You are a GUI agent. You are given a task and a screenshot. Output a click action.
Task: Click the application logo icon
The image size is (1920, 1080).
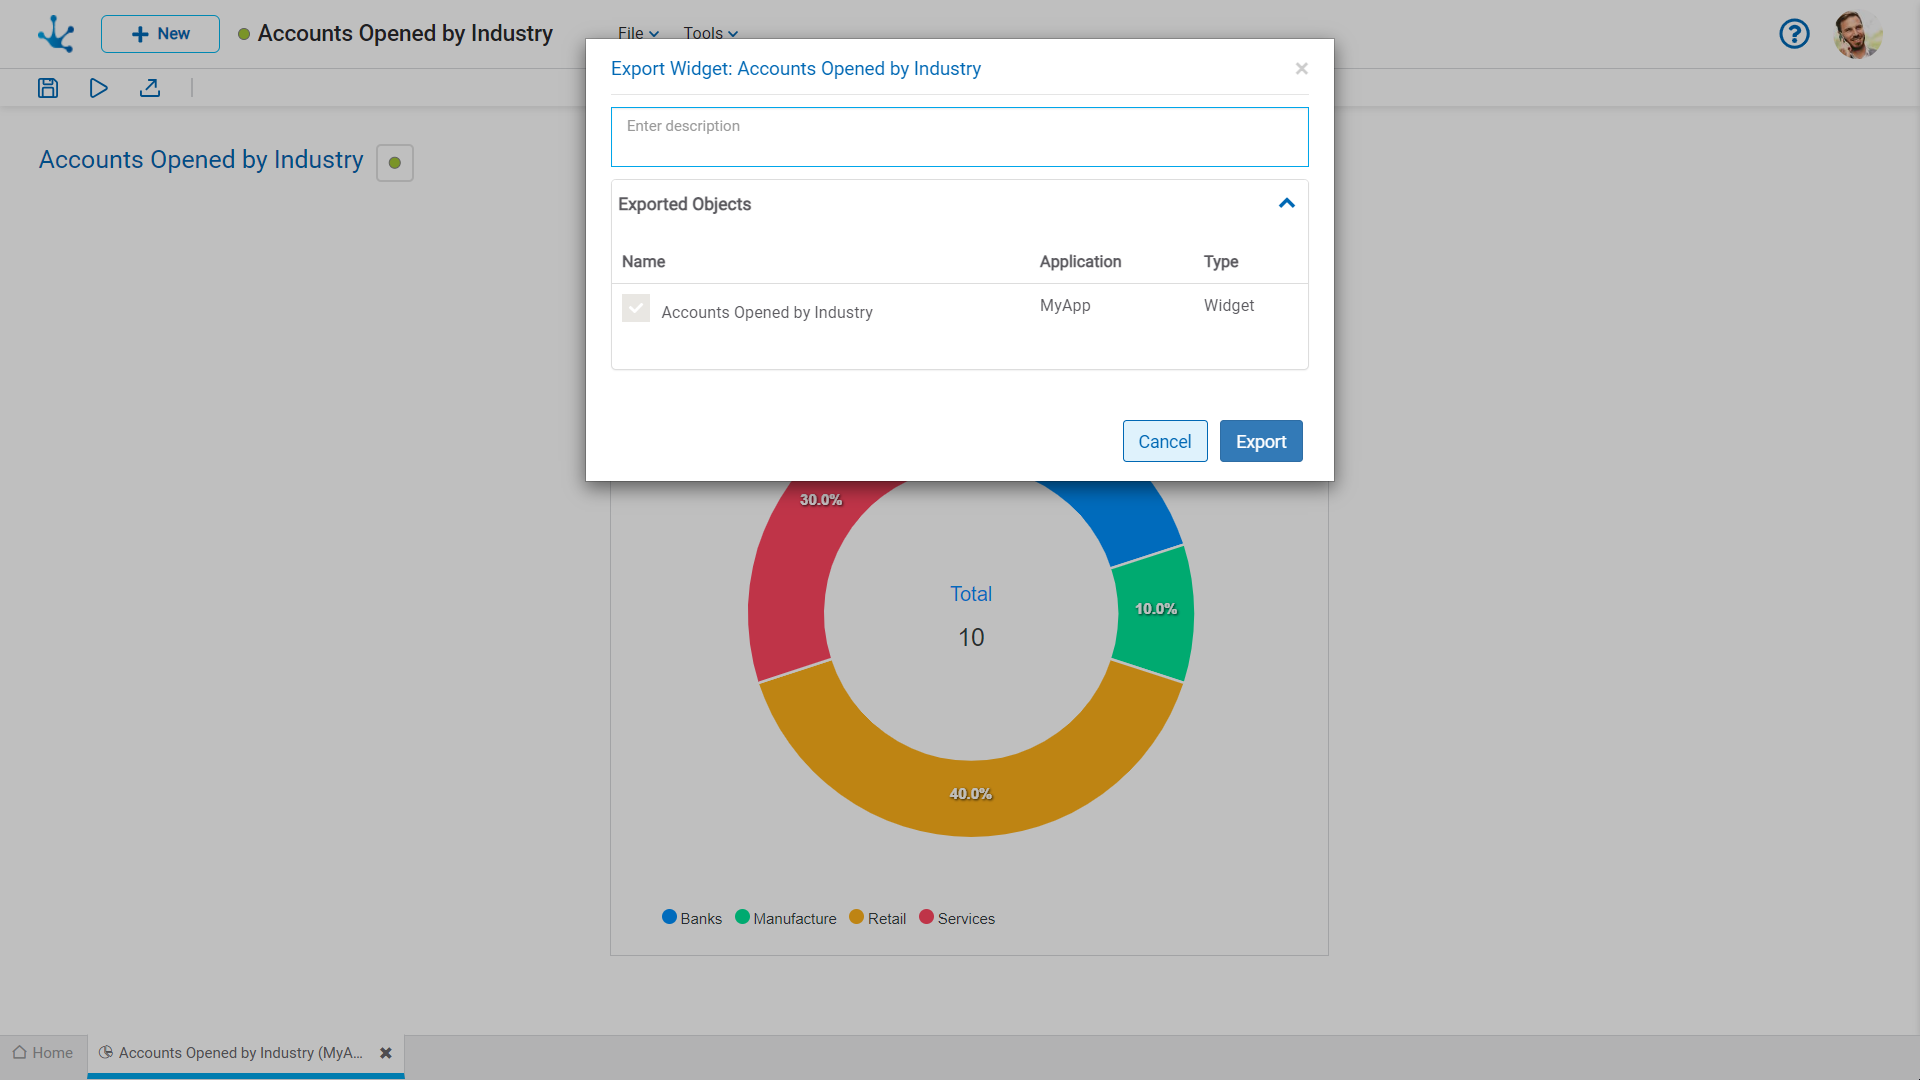coord(56,34)
